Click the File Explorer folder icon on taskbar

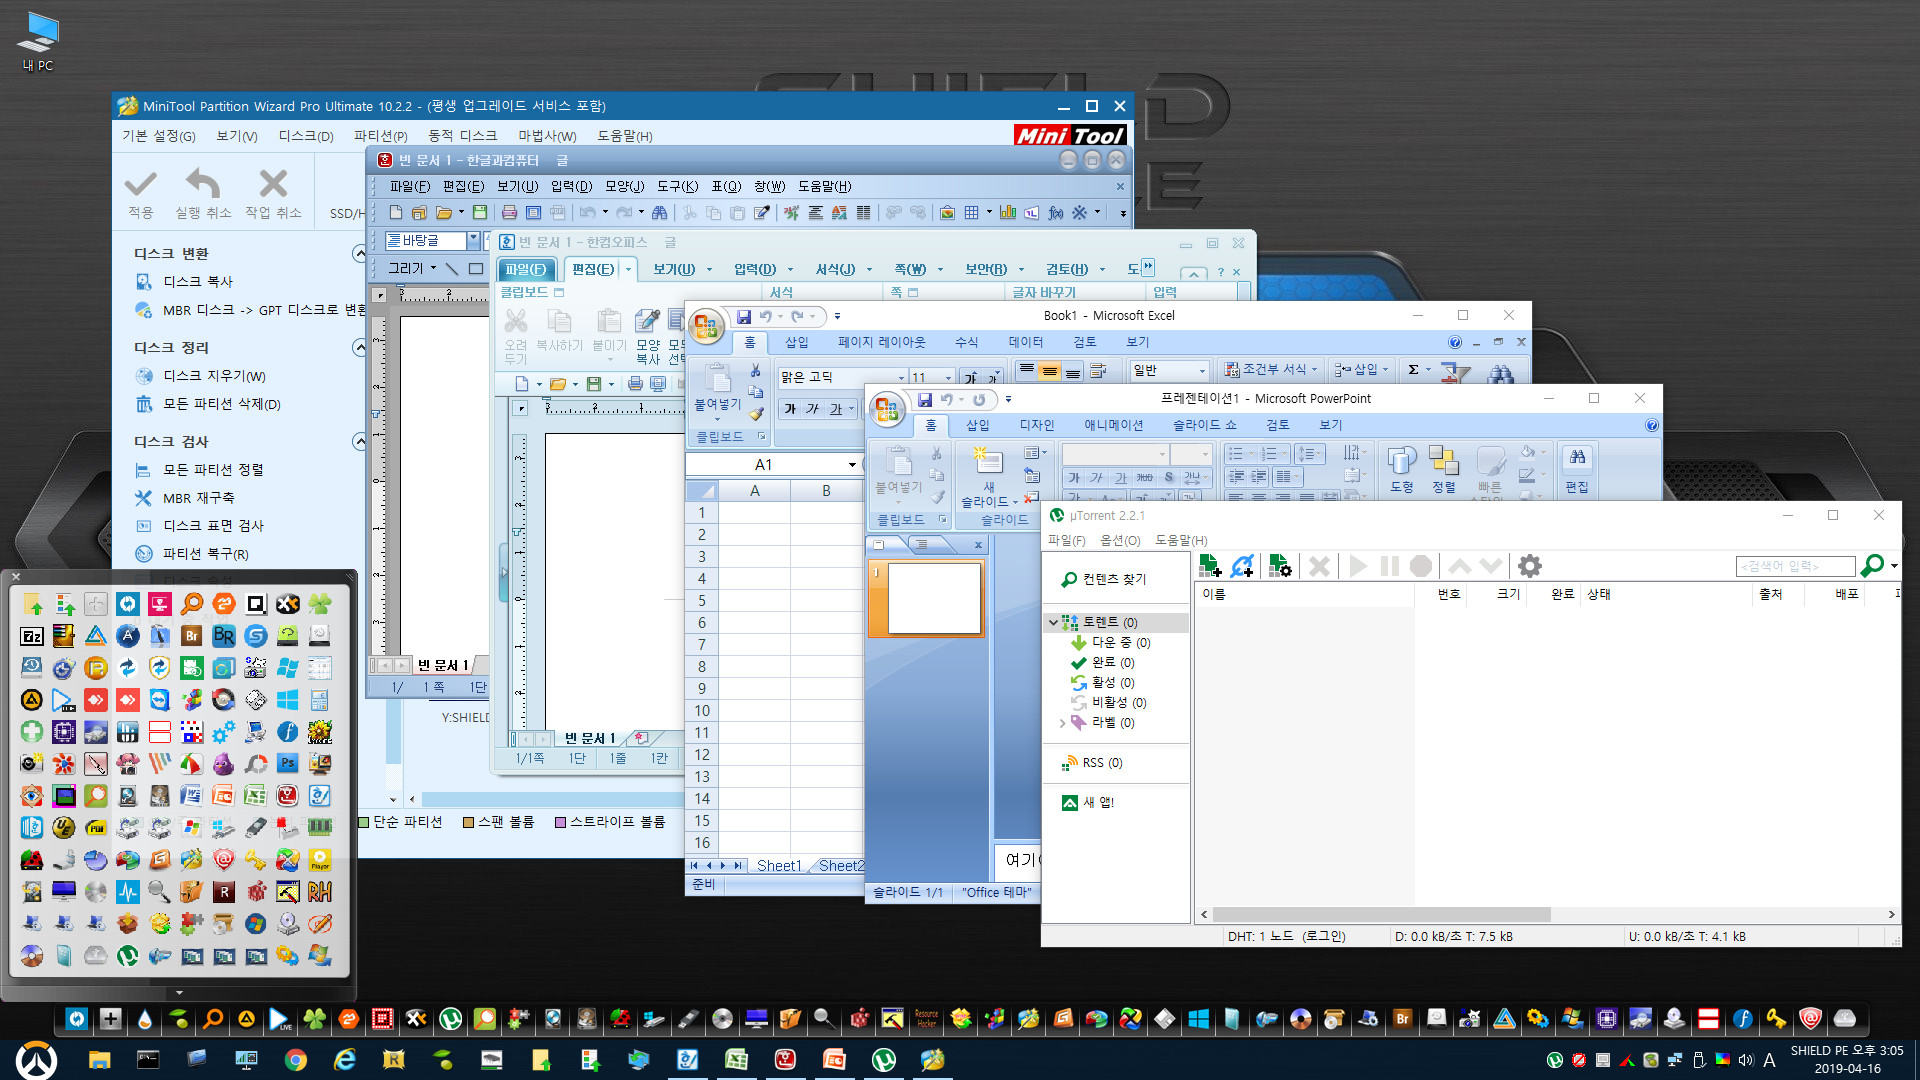99,1060
